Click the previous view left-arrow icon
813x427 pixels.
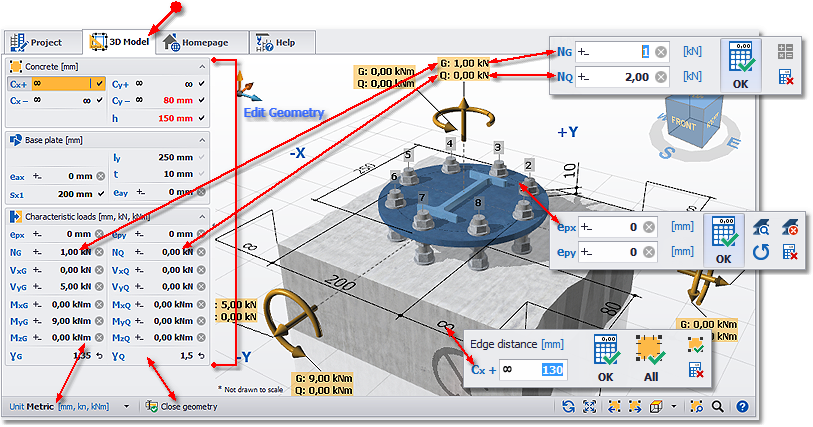coord(613,407)
